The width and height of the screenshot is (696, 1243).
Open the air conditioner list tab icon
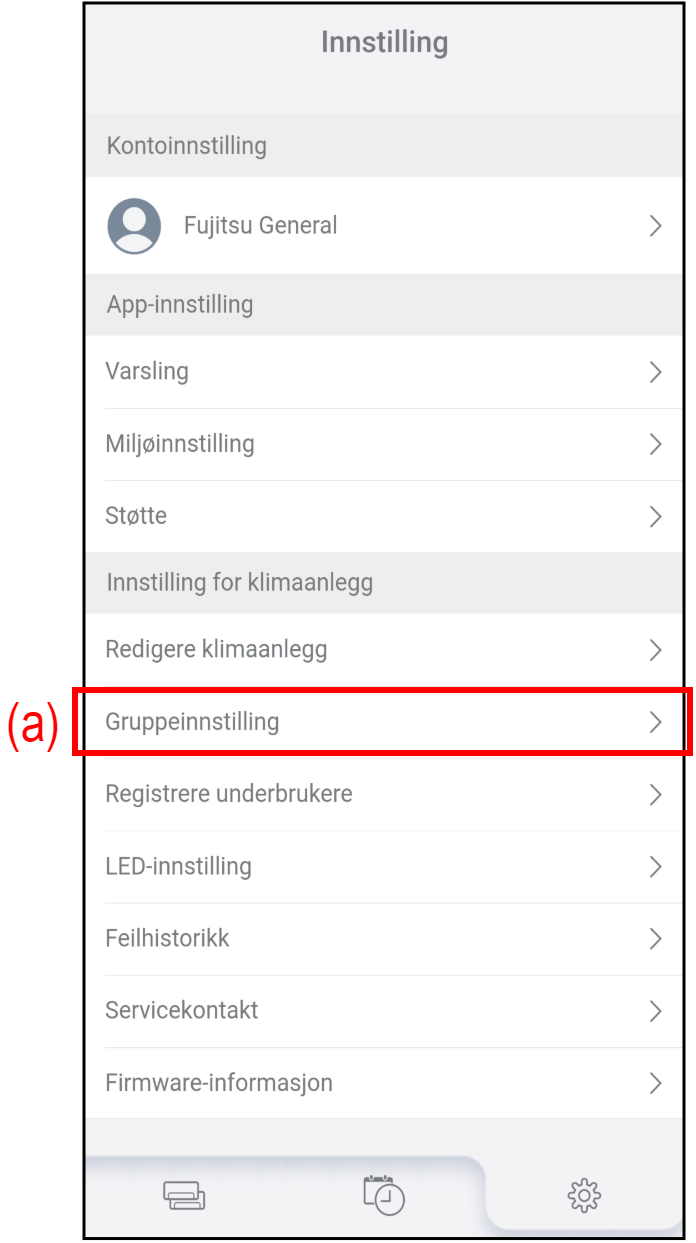coord(184,1195)
